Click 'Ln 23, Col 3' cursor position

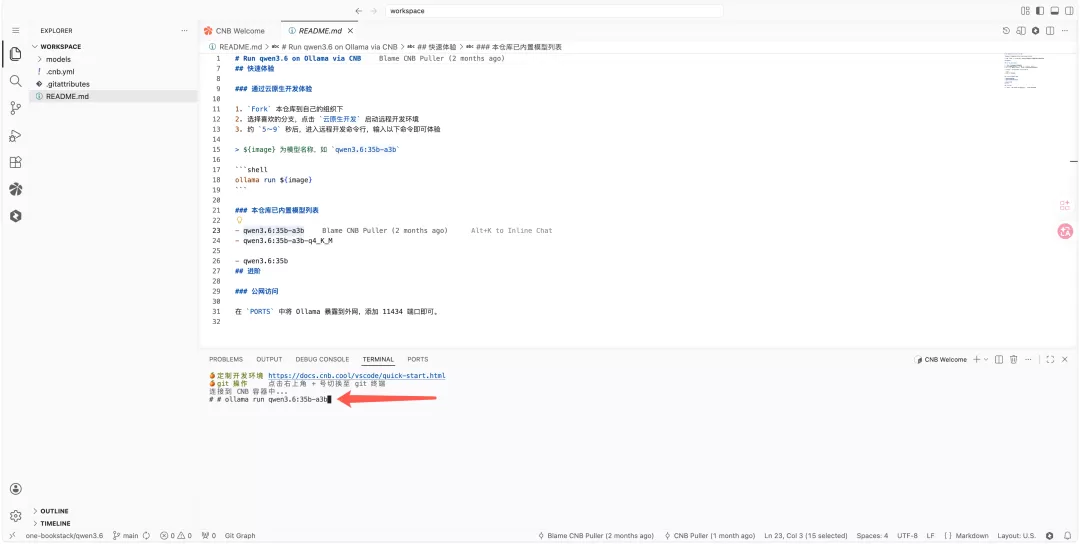pos(806,536)
